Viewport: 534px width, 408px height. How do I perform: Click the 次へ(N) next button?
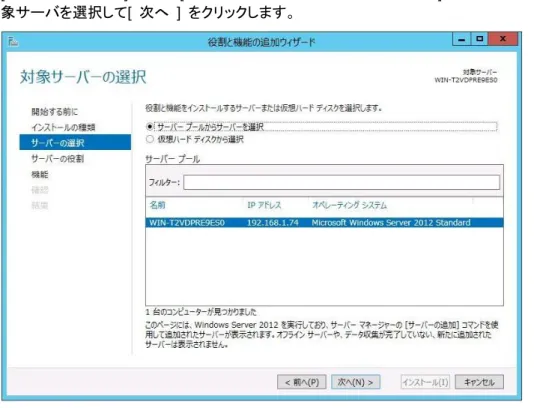(x=356, y=382)
